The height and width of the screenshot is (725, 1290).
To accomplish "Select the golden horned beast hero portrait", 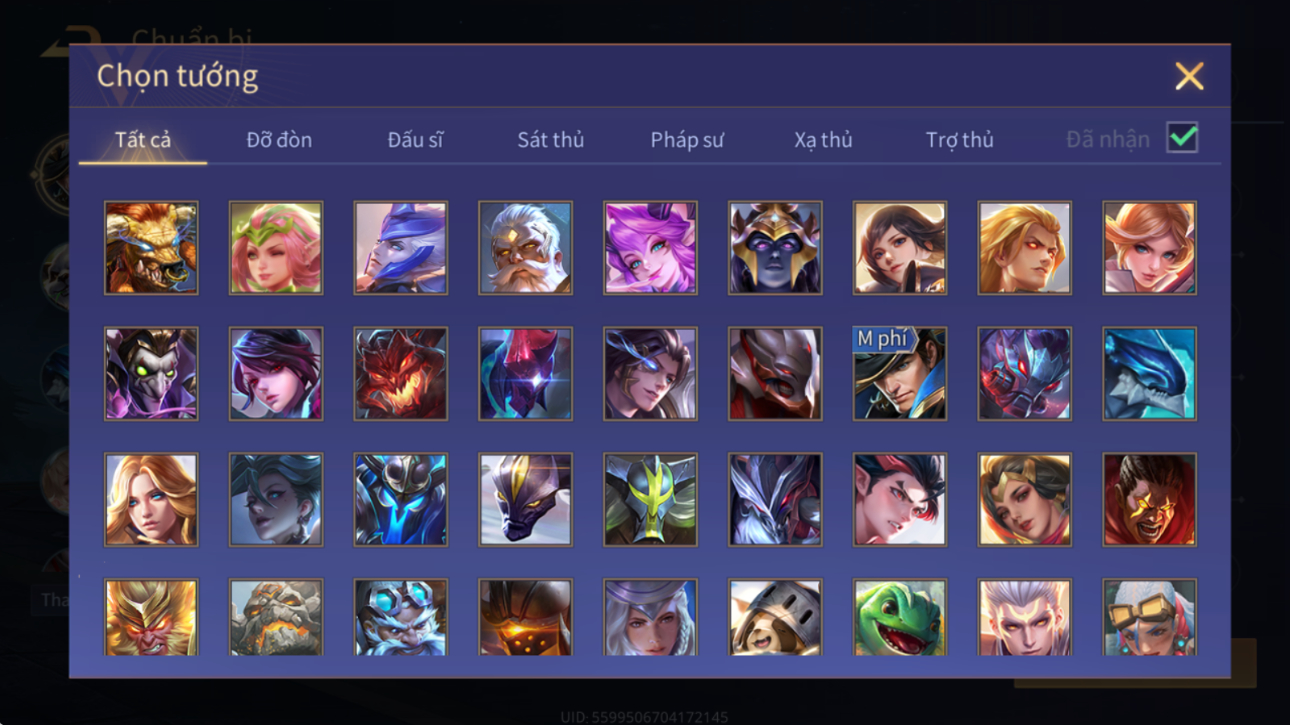I will 151,248.
